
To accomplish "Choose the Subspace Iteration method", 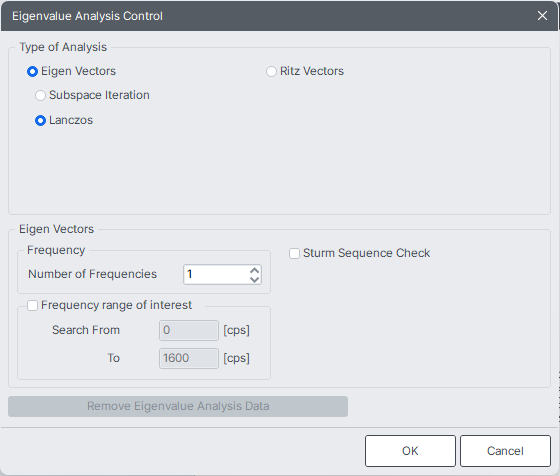I will 40,96.
